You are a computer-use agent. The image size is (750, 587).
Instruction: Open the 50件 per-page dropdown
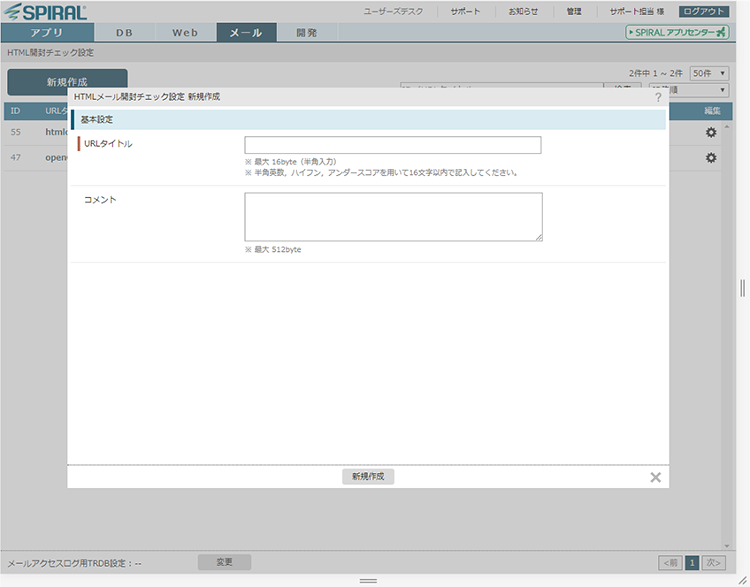[x=709, y=74]
